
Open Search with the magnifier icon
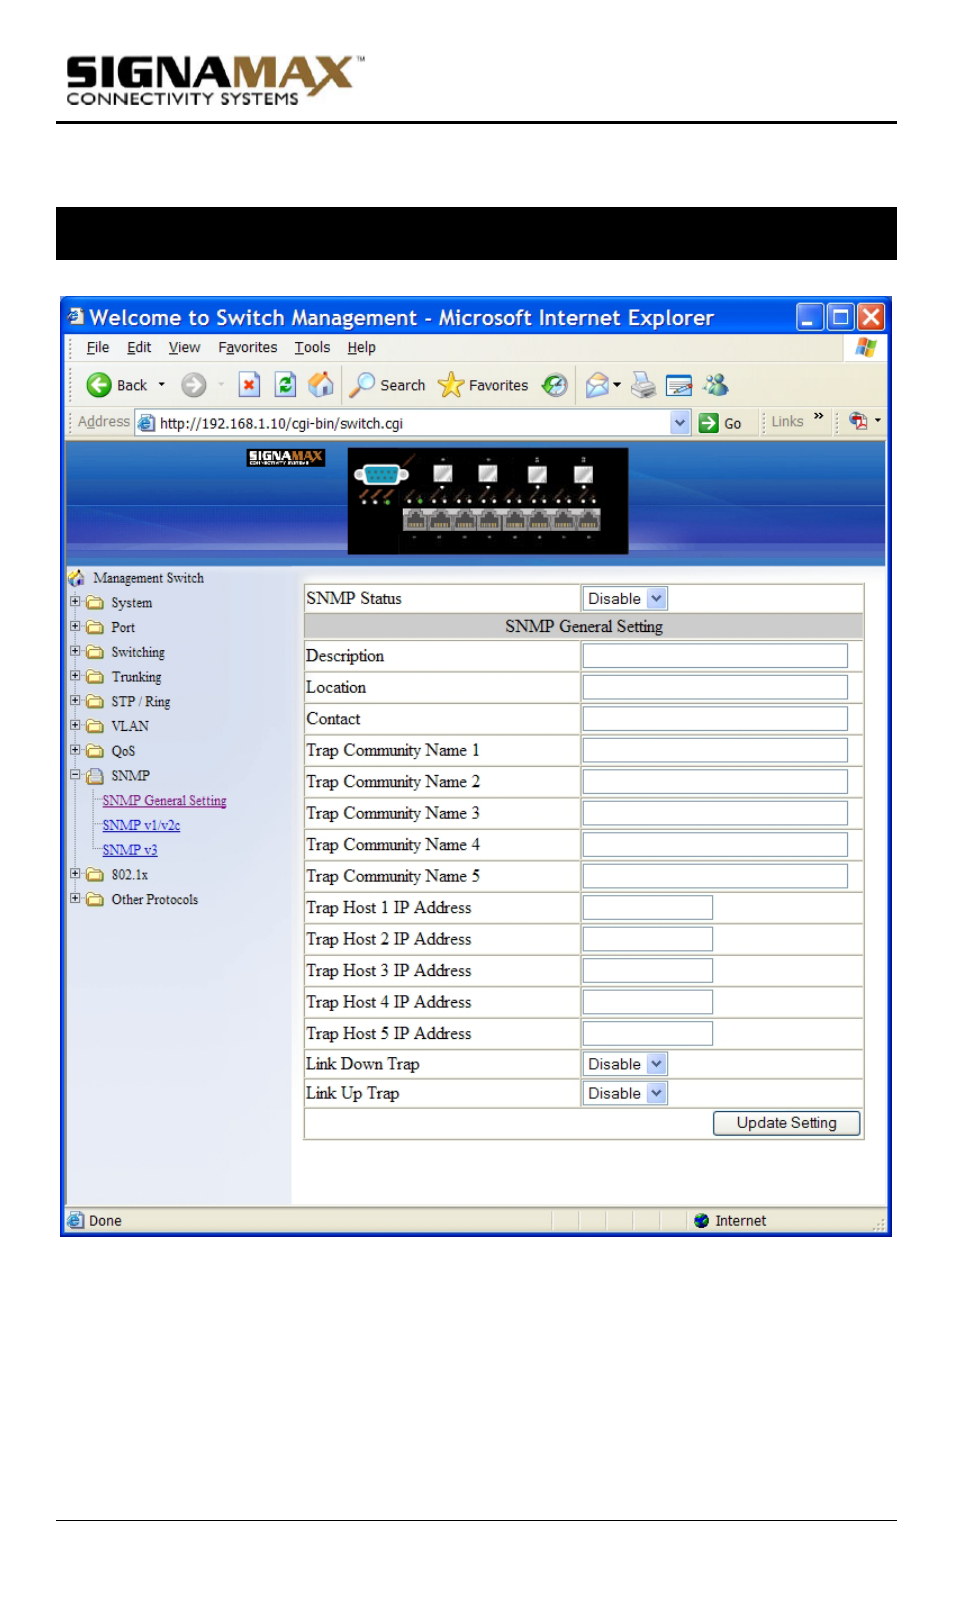tap(362, 385)
